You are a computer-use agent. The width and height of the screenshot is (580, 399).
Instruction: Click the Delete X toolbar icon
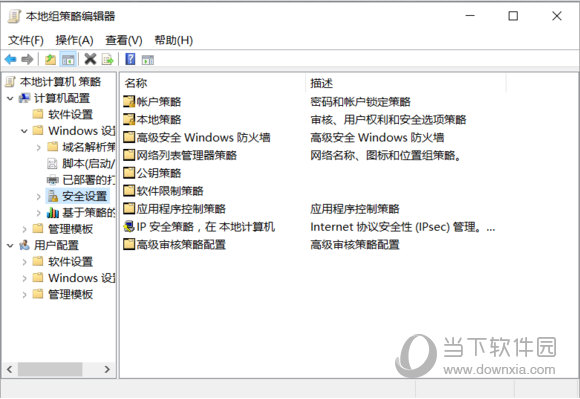[x=90, y=59]
